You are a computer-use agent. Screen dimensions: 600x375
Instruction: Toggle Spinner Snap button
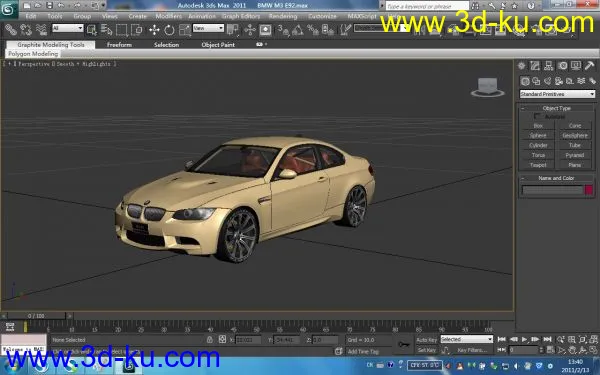click(328, 29)
